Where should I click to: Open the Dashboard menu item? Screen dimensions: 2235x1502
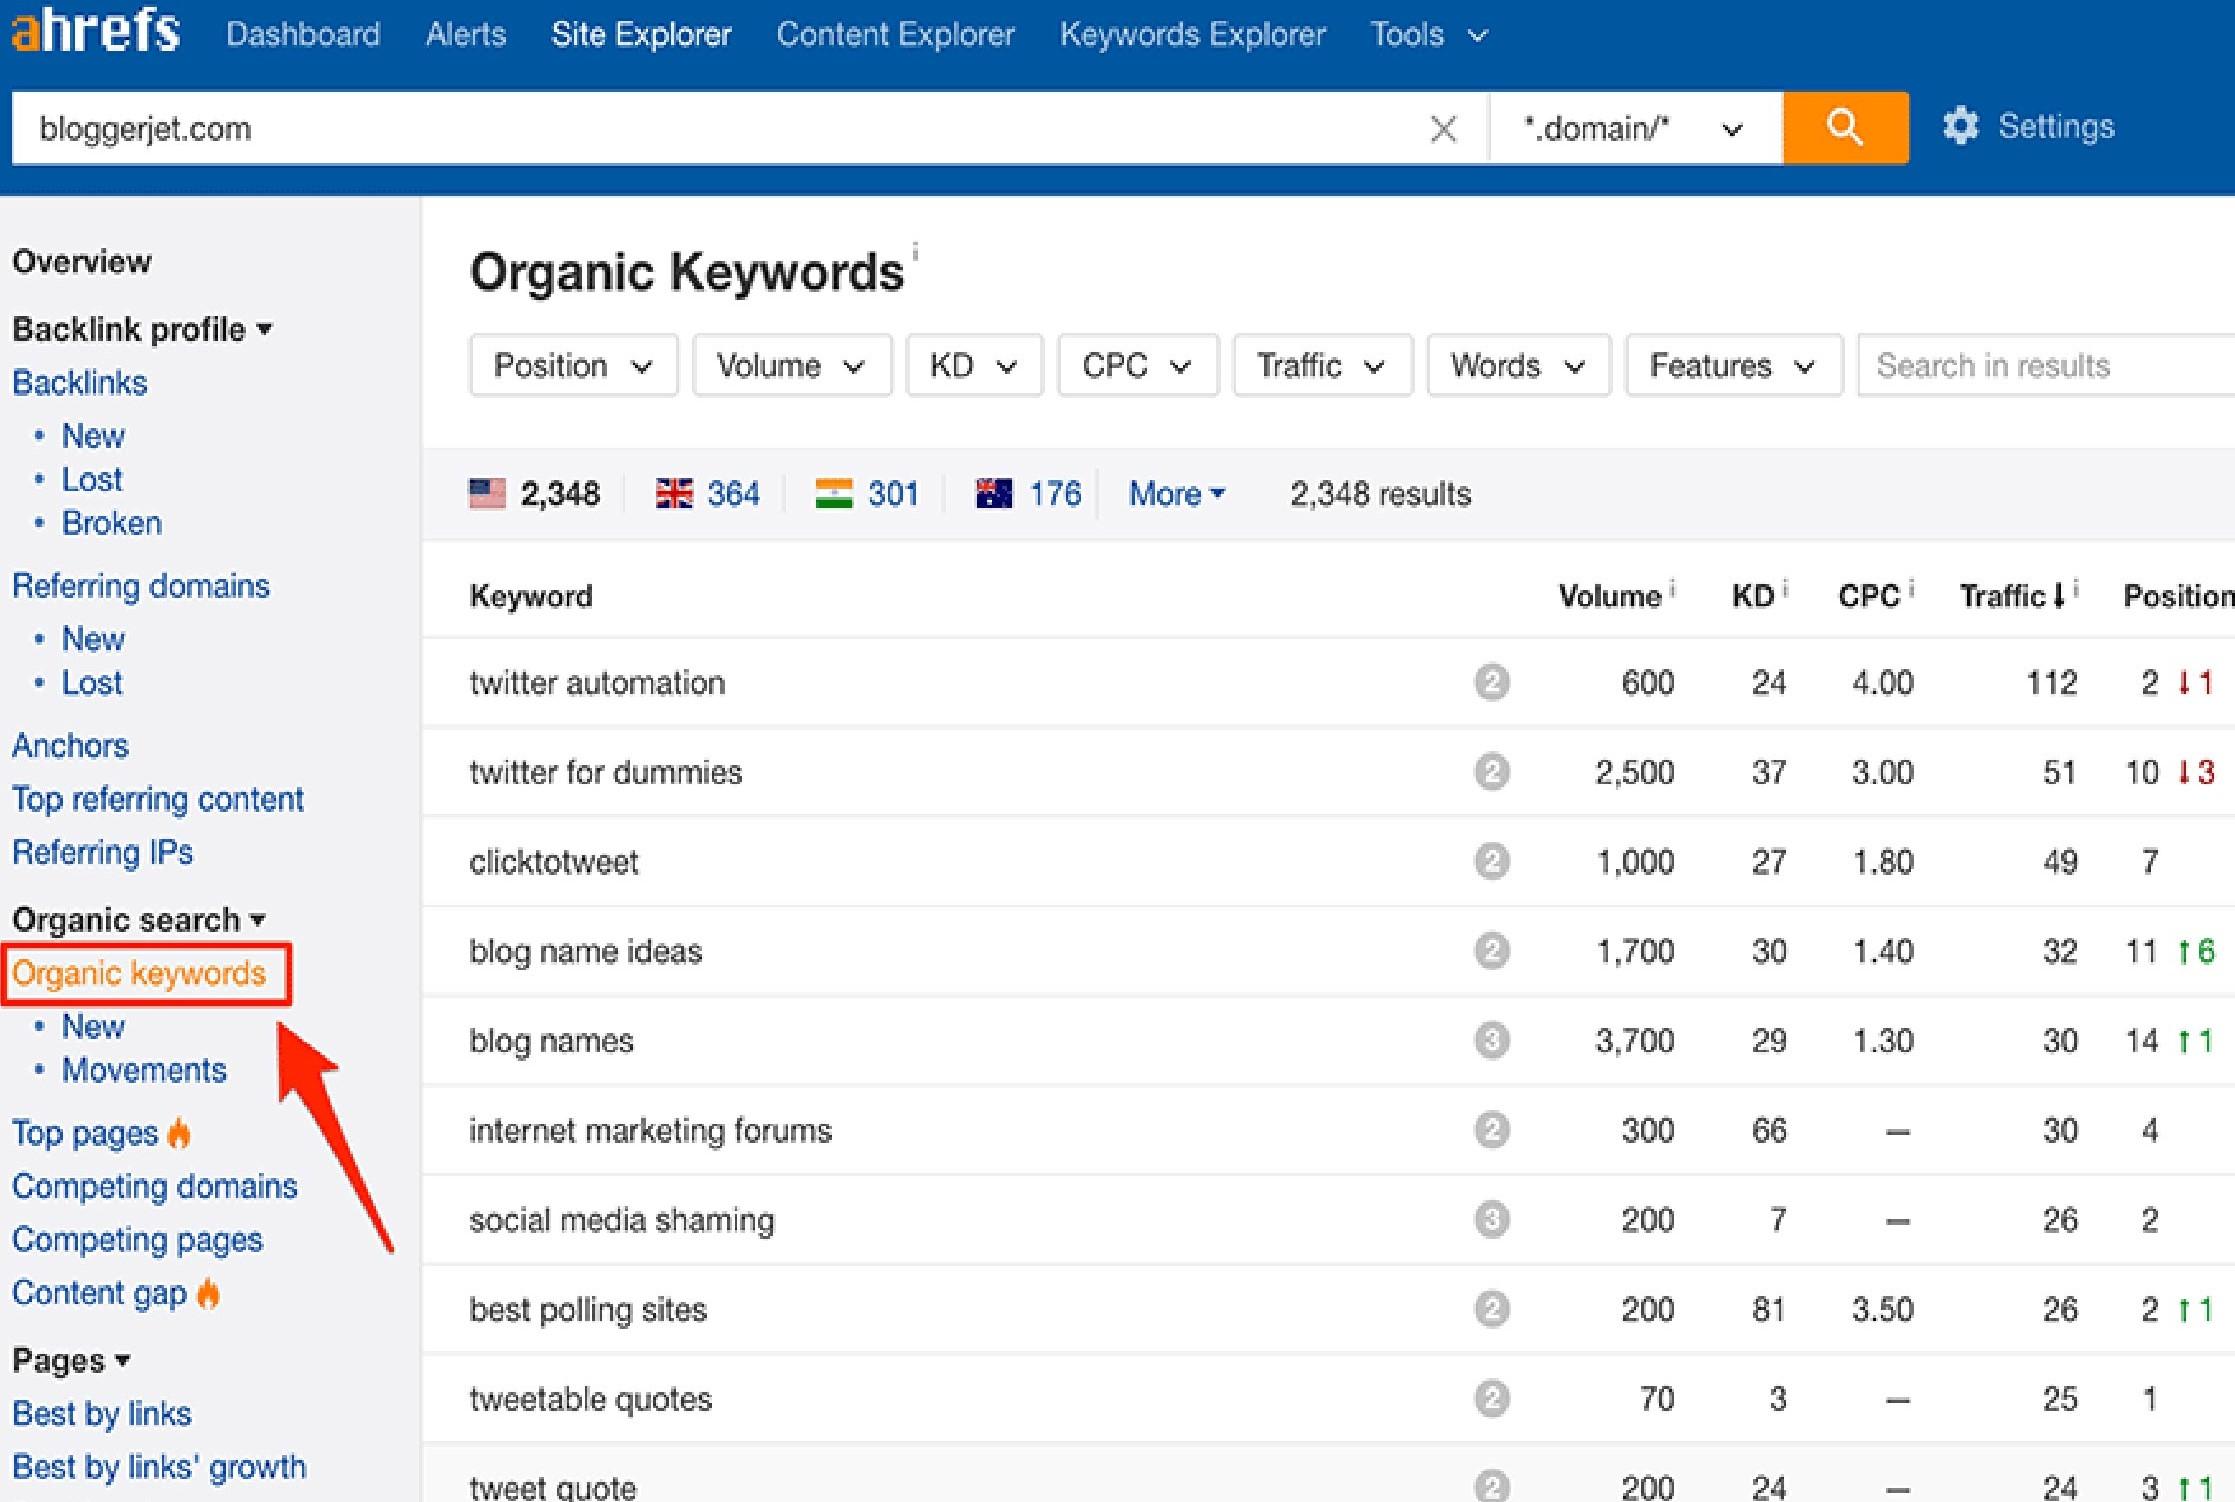303,33
